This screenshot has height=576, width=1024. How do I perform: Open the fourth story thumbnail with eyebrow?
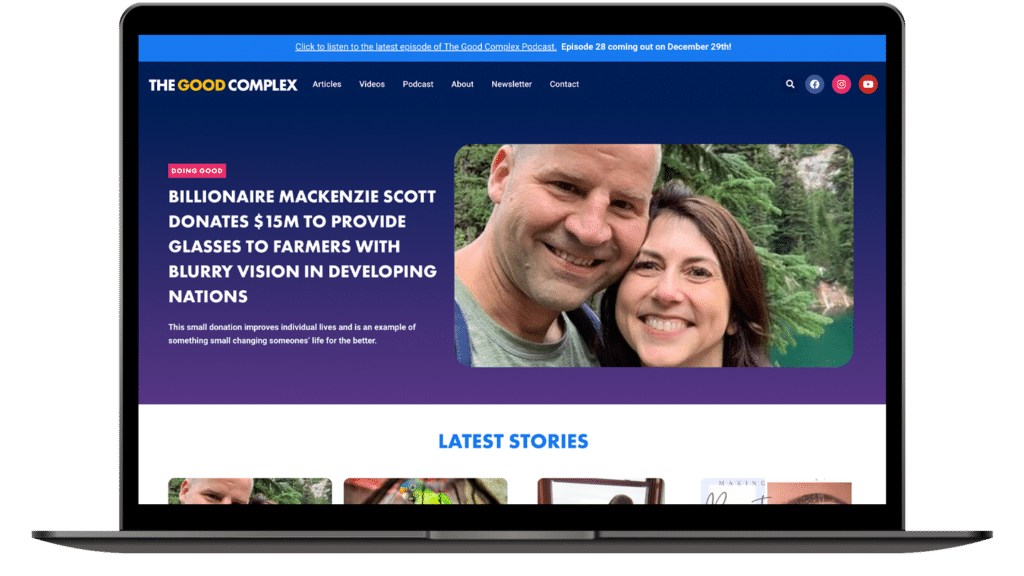776,491
